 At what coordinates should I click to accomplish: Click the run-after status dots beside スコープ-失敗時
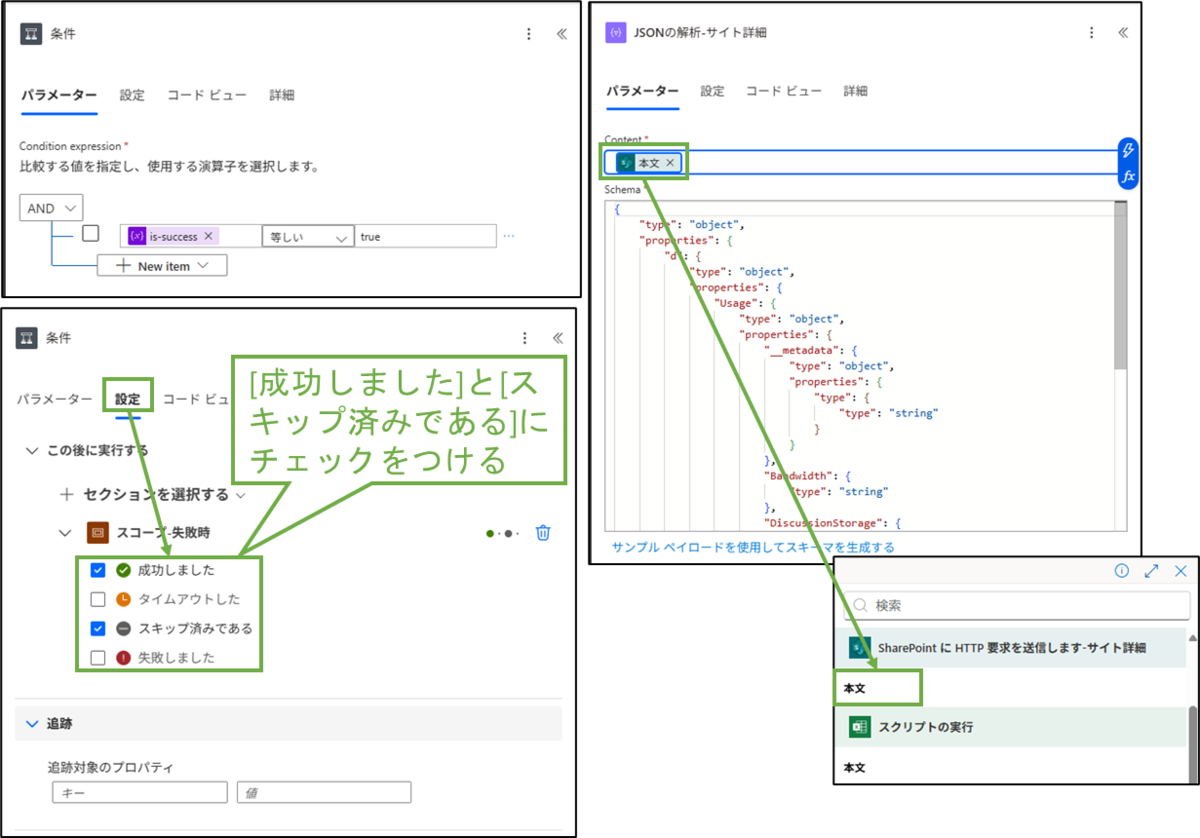(504, 533)
